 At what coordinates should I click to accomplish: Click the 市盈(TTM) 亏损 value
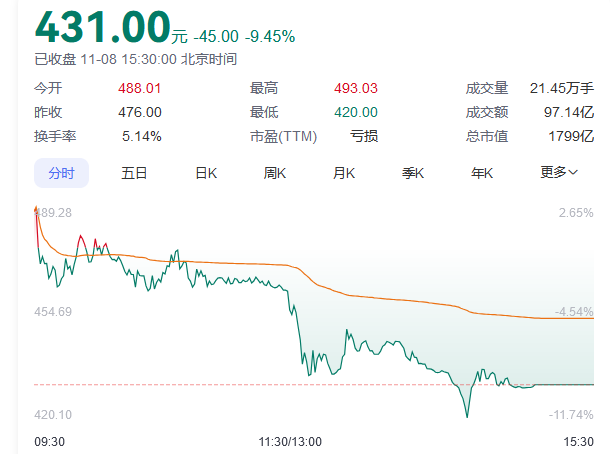[x=364, y=136]
